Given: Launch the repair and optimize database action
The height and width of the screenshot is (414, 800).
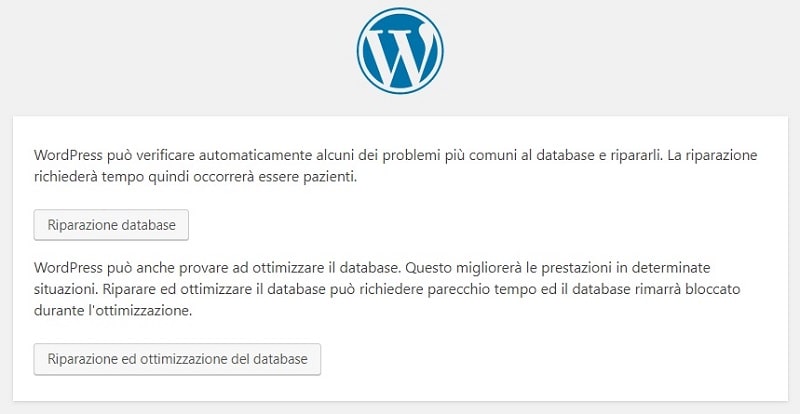Looking at the screenshot, I should [177, 359].
